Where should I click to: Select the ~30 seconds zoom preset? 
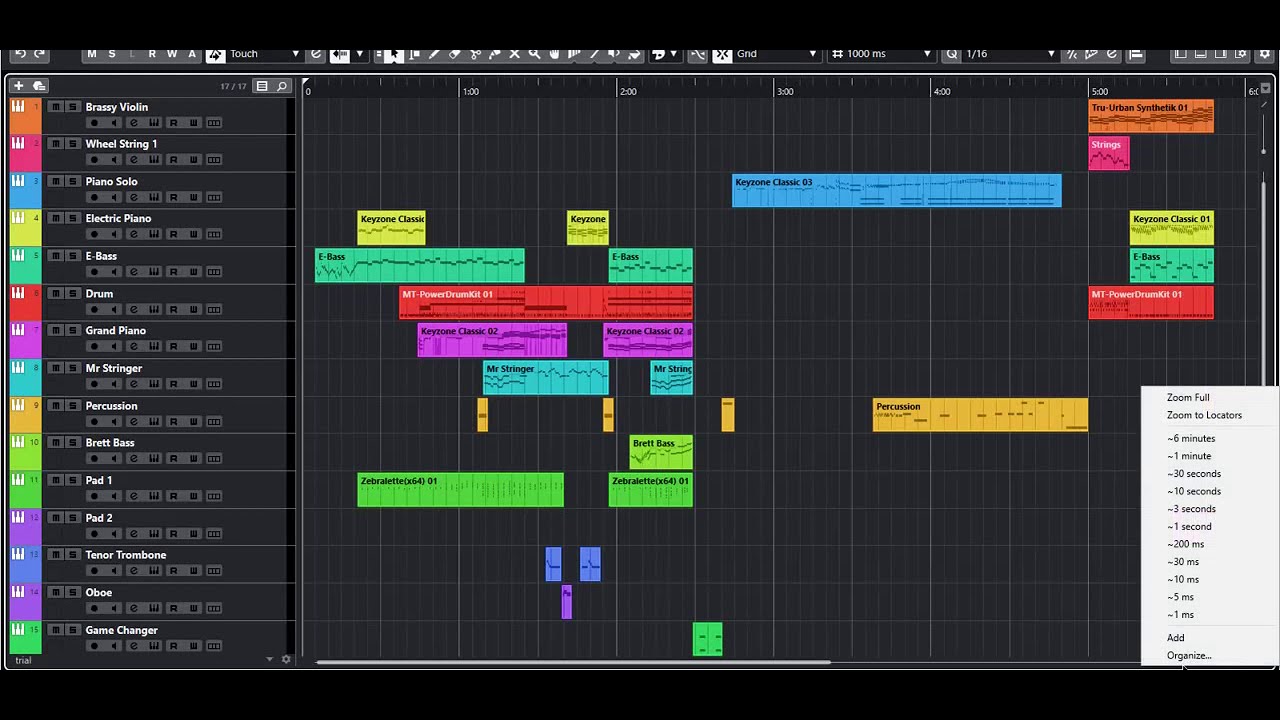coord(1193,474)
